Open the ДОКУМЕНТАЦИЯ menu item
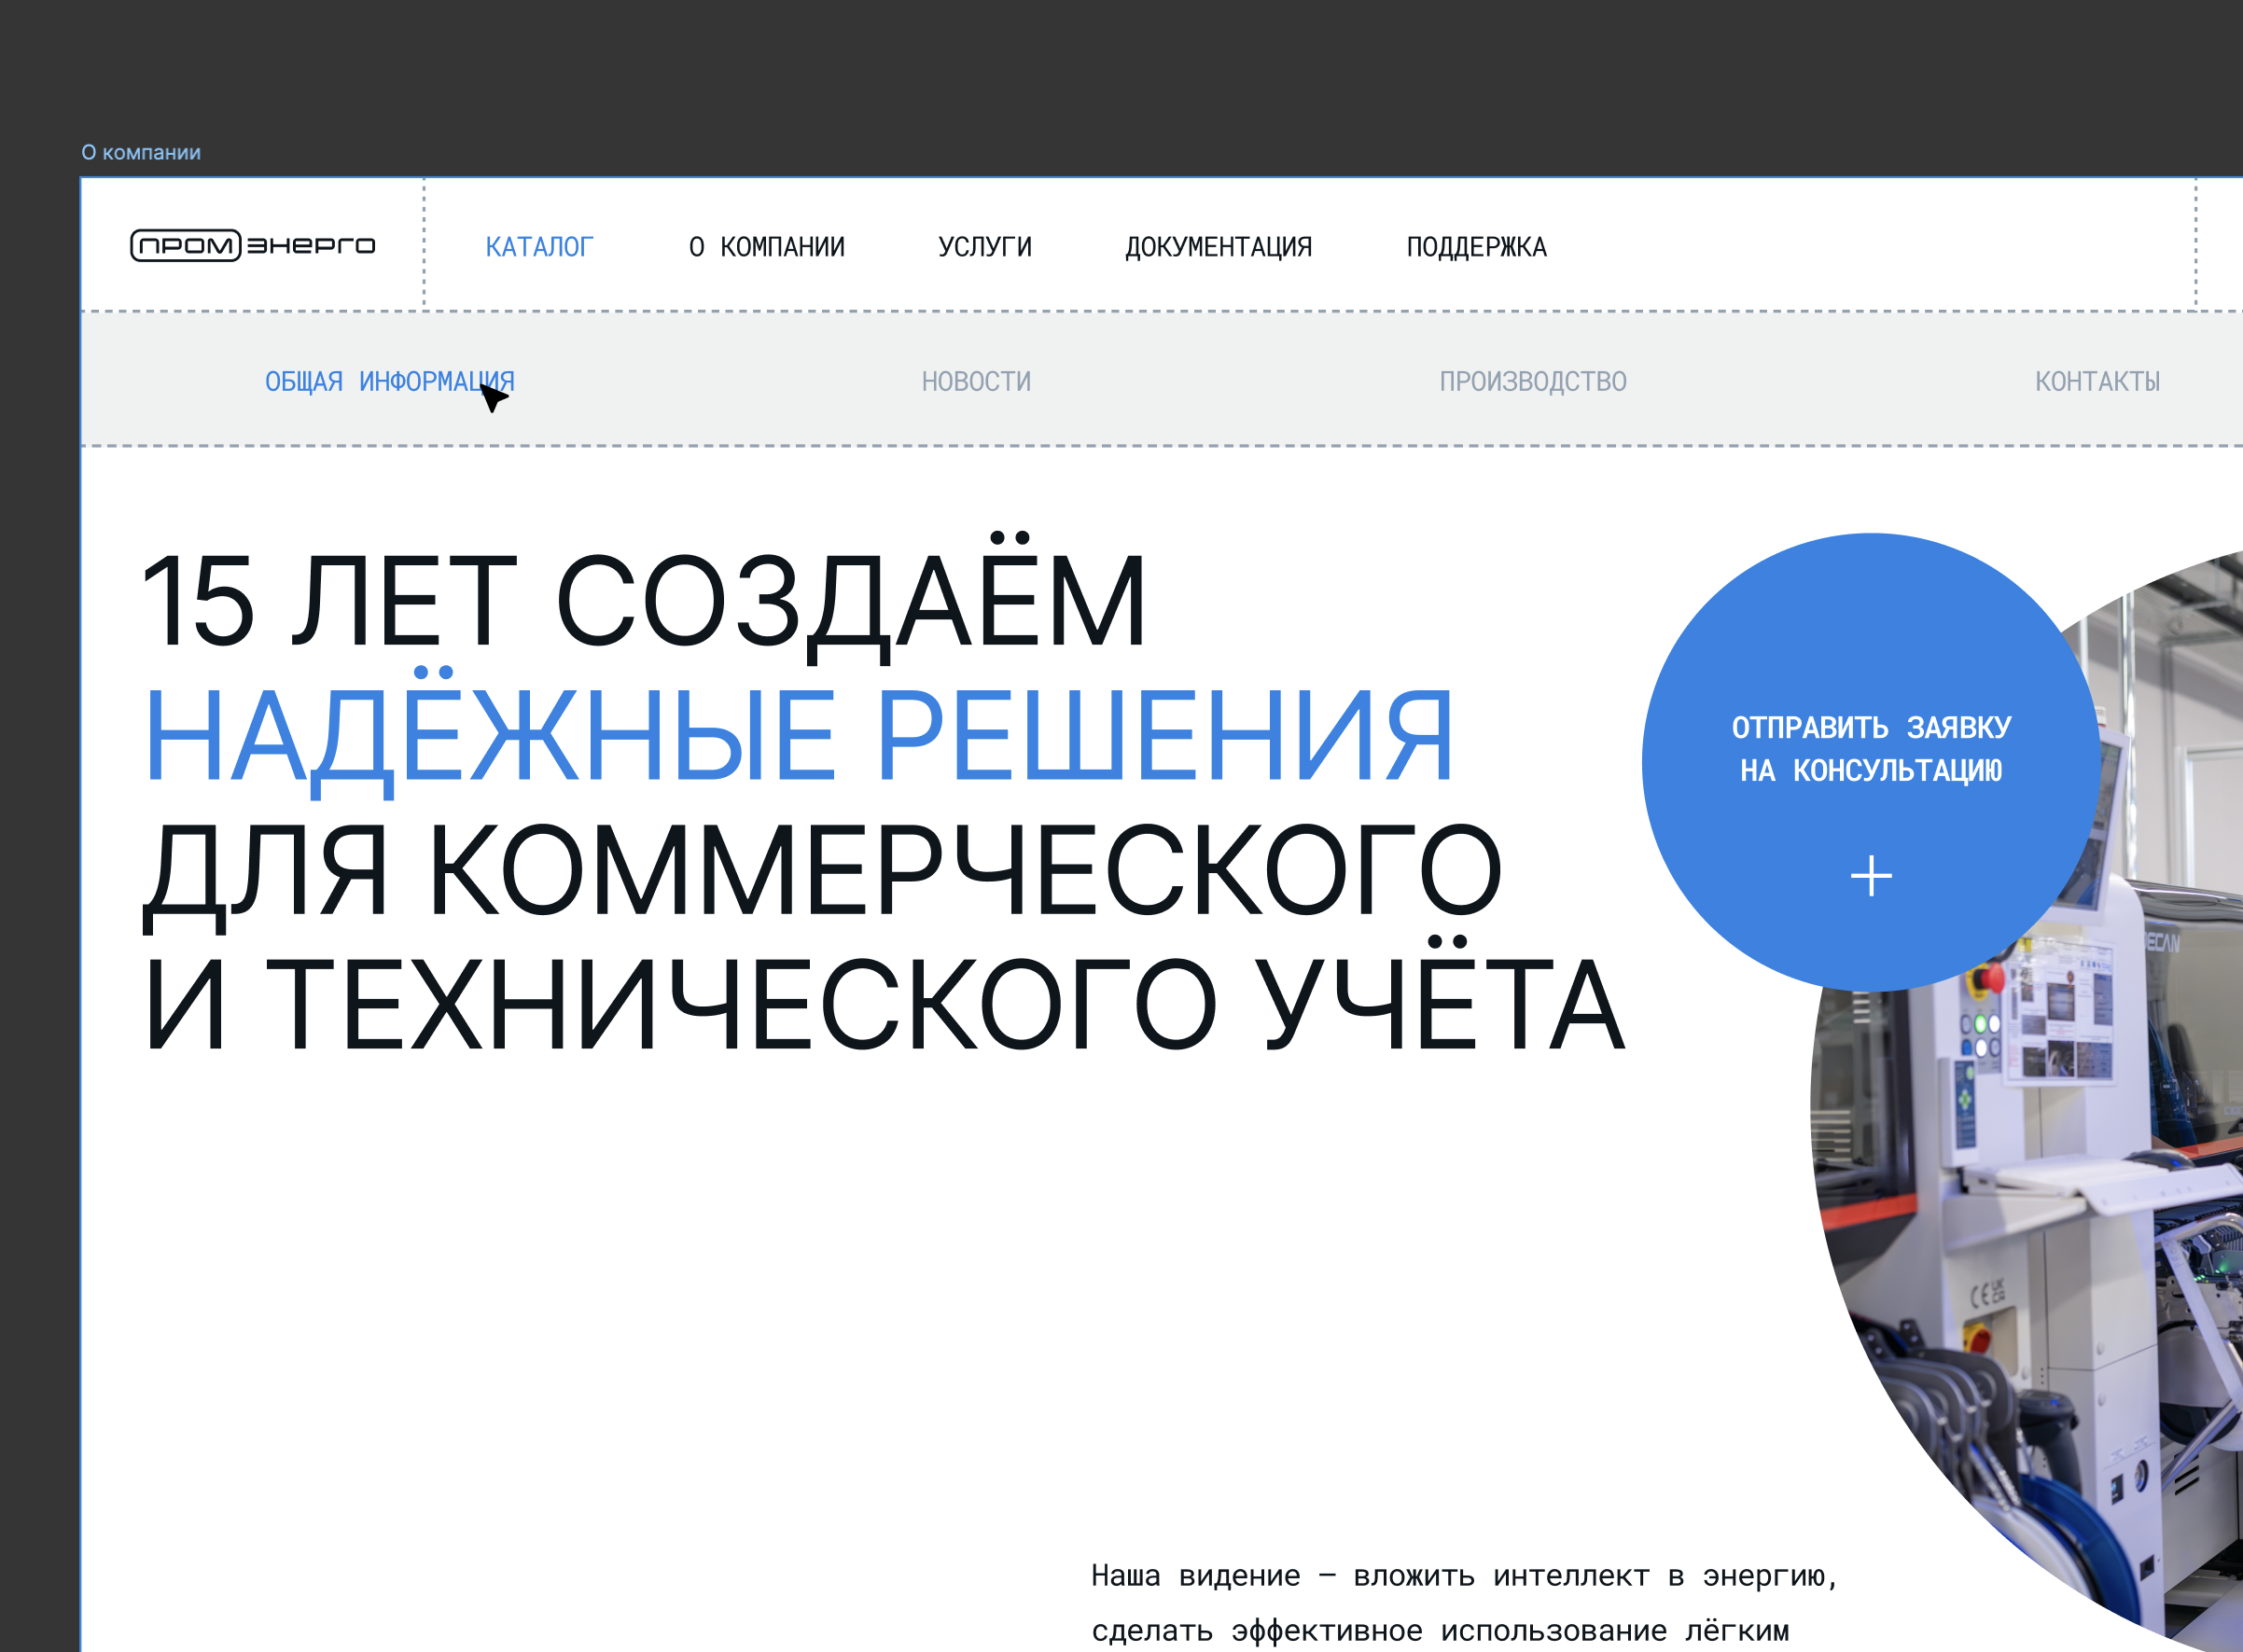The height and width of the screenshot is (1652, 2243). 1219,247
